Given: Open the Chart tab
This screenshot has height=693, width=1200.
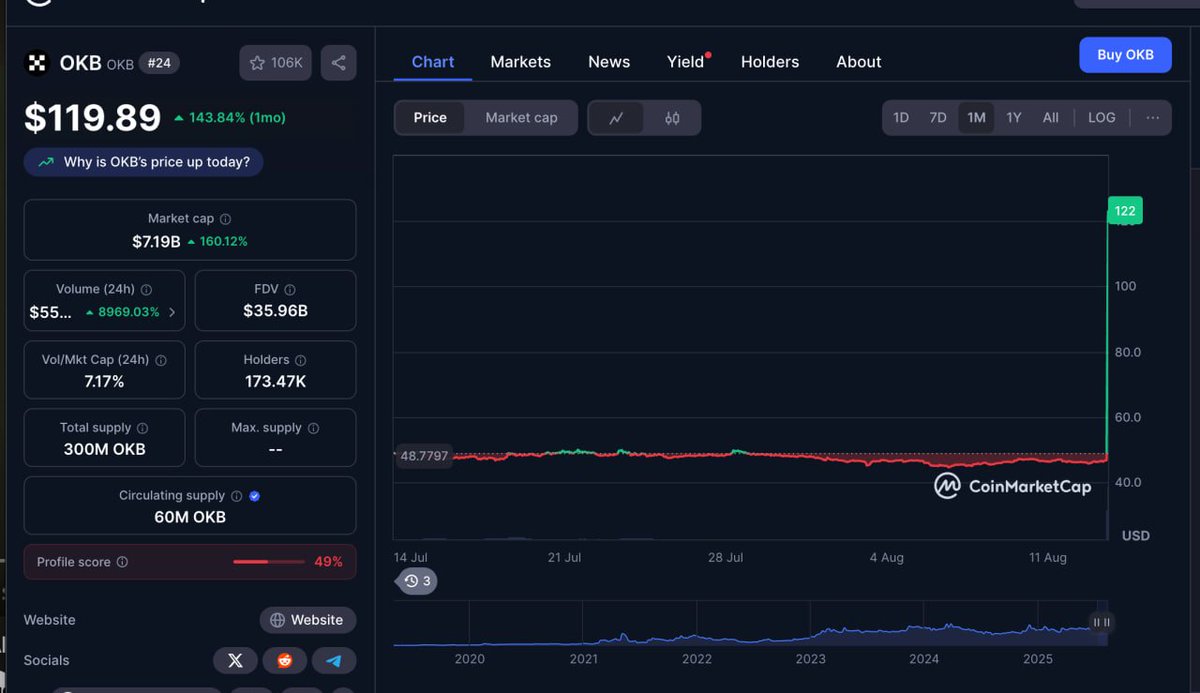Looking at the screenshot, I should [x=433, y=62].
